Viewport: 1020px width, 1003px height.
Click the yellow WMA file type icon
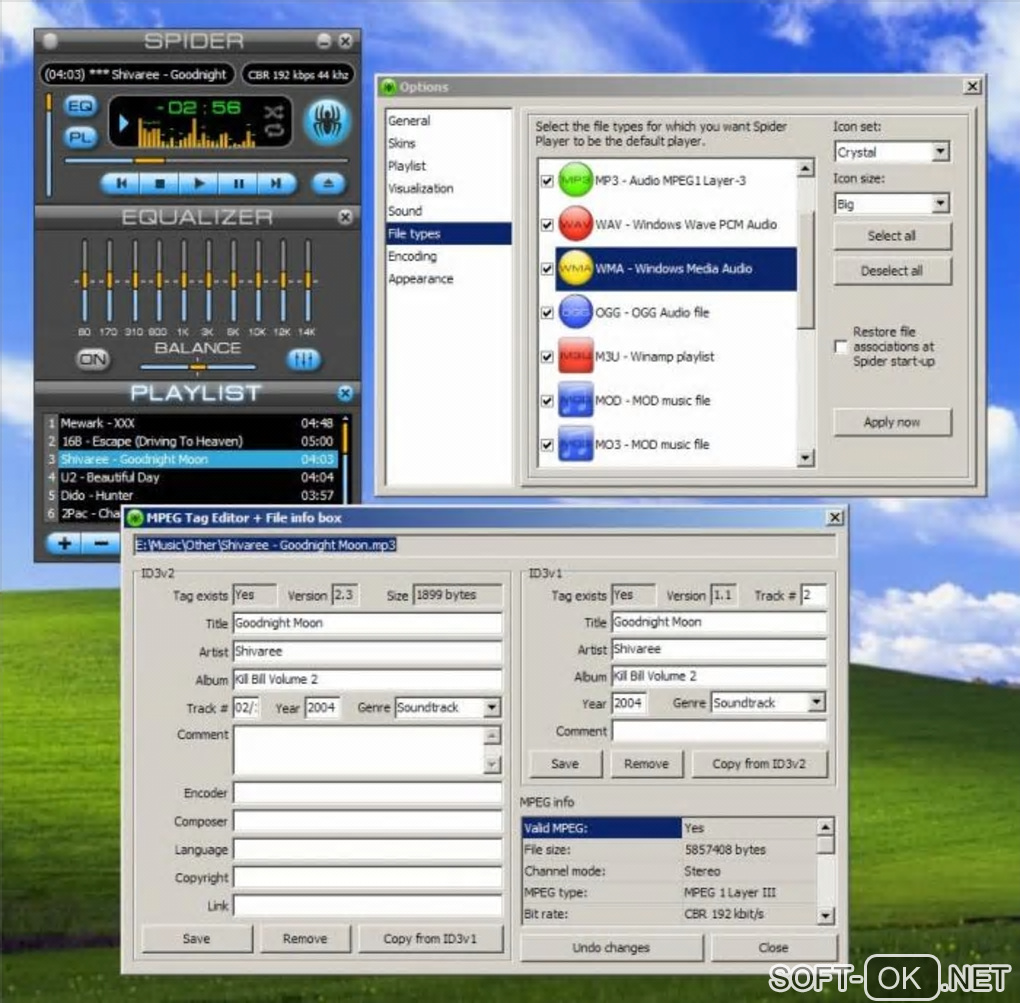click(576, 269)
